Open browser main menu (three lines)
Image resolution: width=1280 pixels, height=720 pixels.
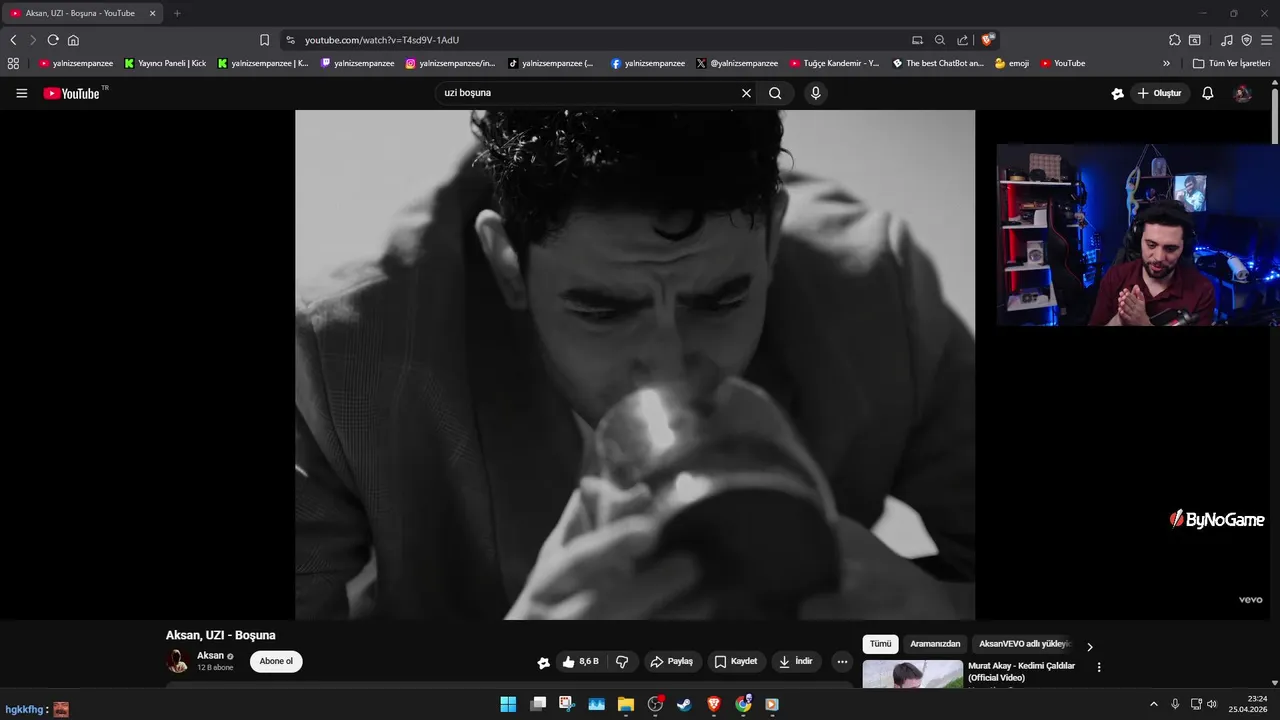click(x=1266, y=40)
